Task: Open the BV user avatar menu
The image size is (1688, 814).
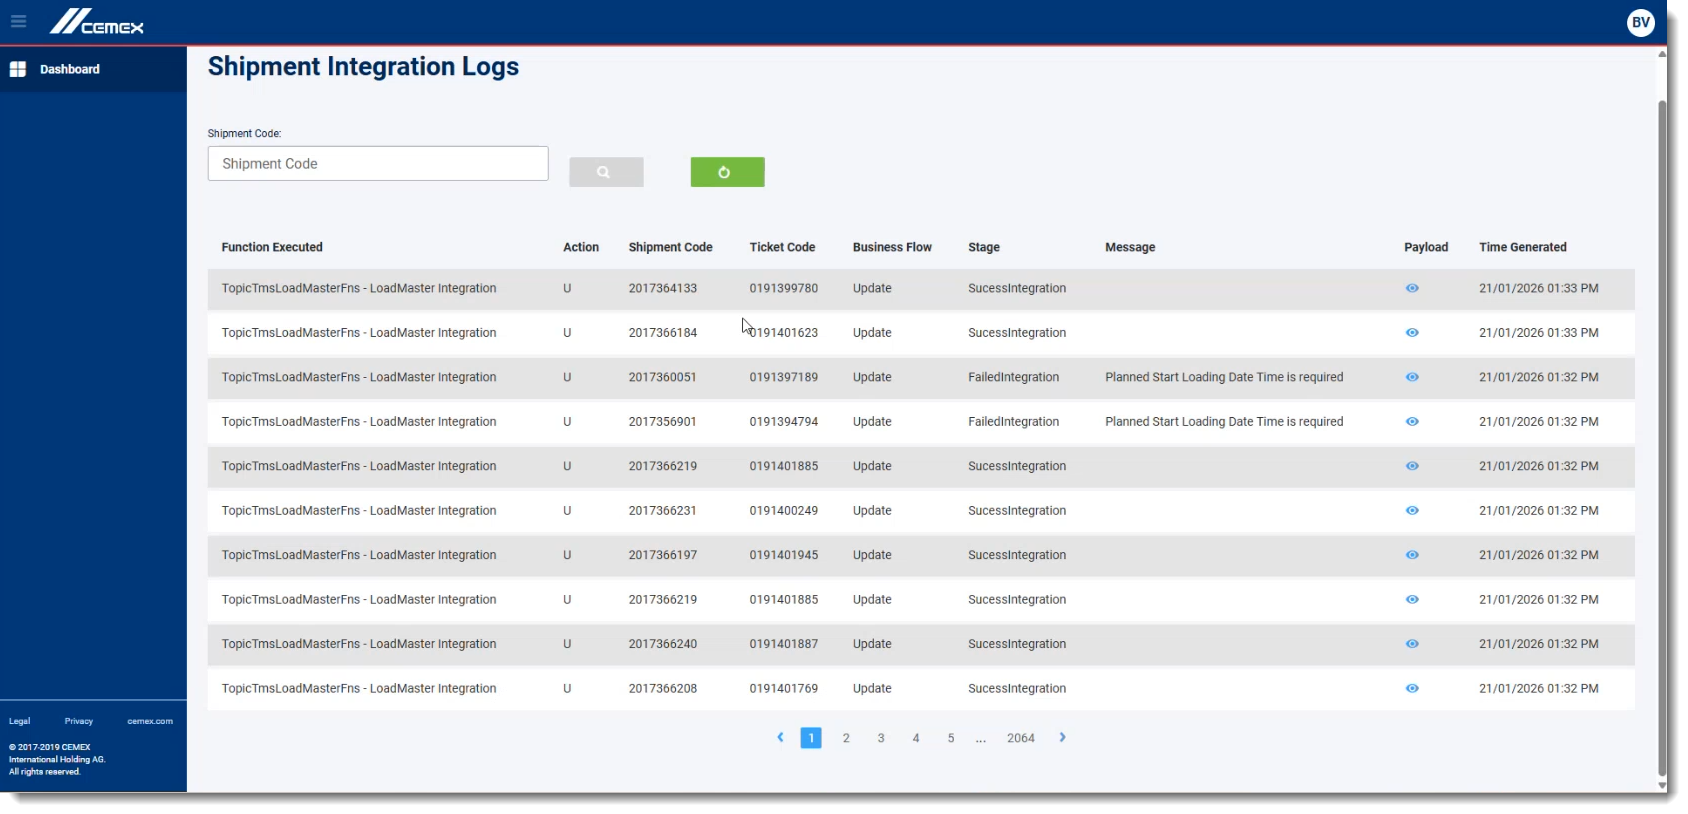Action: pyautogui.click(x=1640, y=22)
